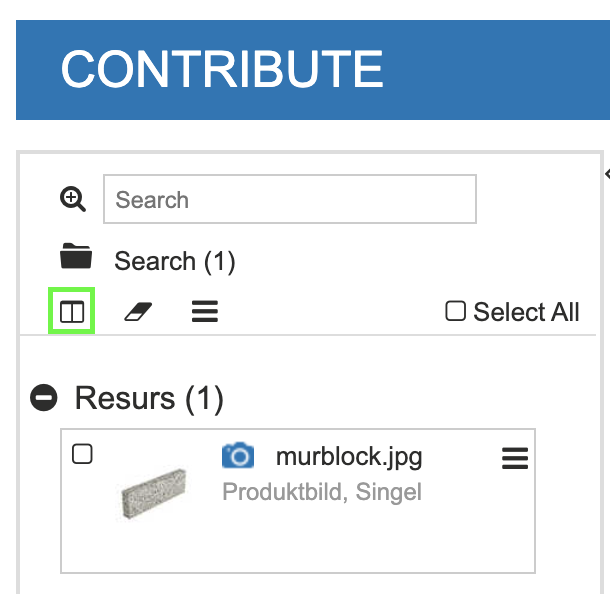Open the toolbar hamburger menu beside eraser
The width and height of the screenshot is (610, 594).
205,312
